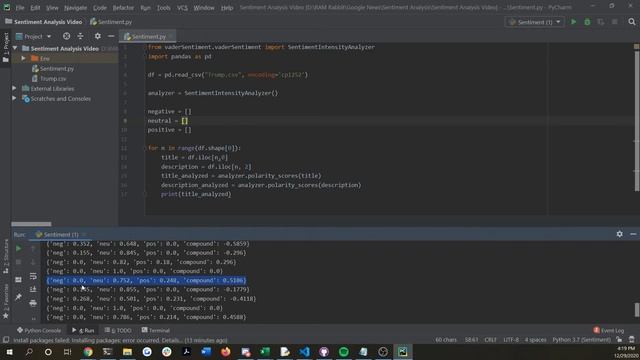Click the editor vertical scrollbar
This screenshot has width=640, height=360.
637,120
